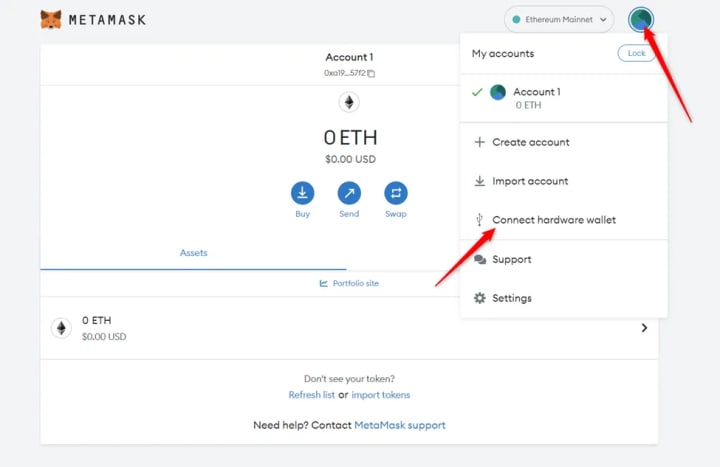Click the My accounts heading
The image size is (720, 467).
(x=503, y=54)
